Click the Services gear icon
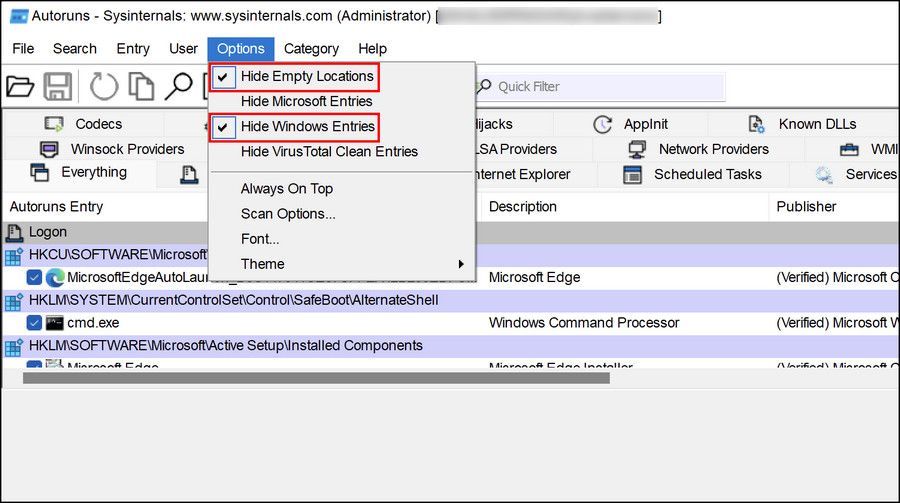The image size is (900, 503). tap(824, 175)
